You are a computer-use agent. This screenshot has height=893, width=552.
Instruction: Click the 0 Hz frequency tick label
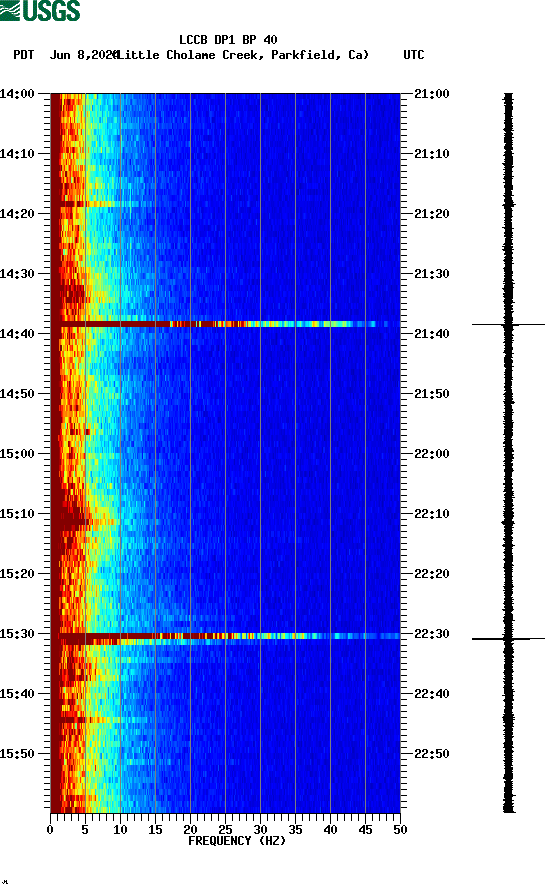click(x=50, y=830)
